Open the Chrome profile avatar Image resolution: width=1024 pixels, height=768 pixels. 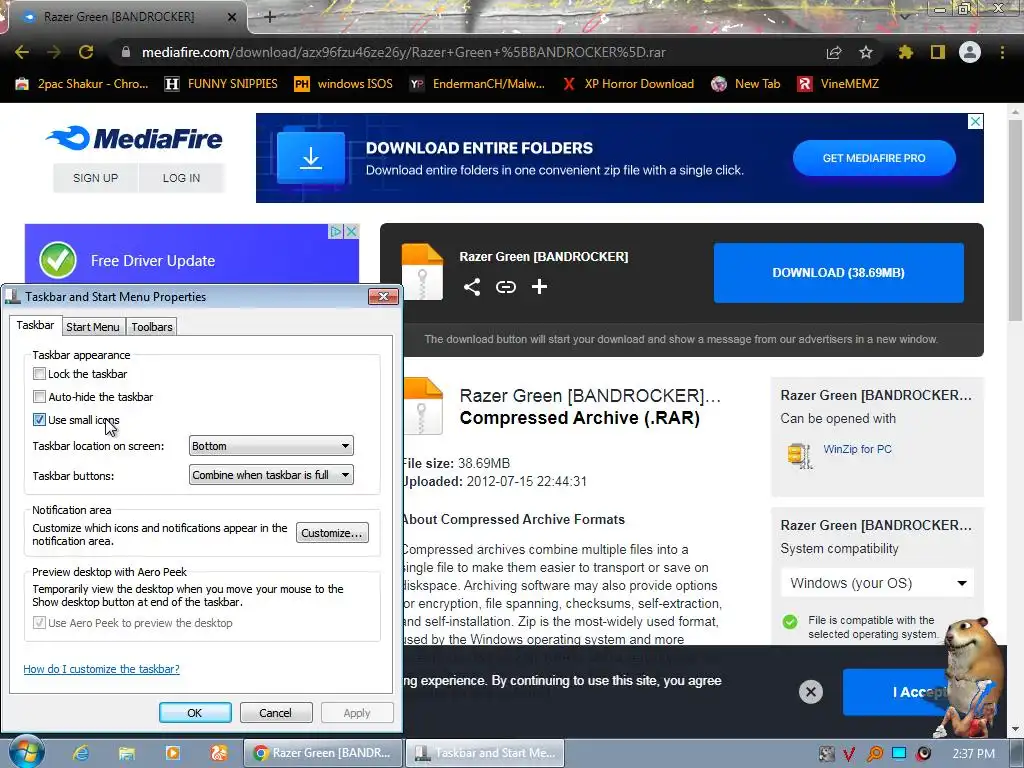(x=970, y=52)
